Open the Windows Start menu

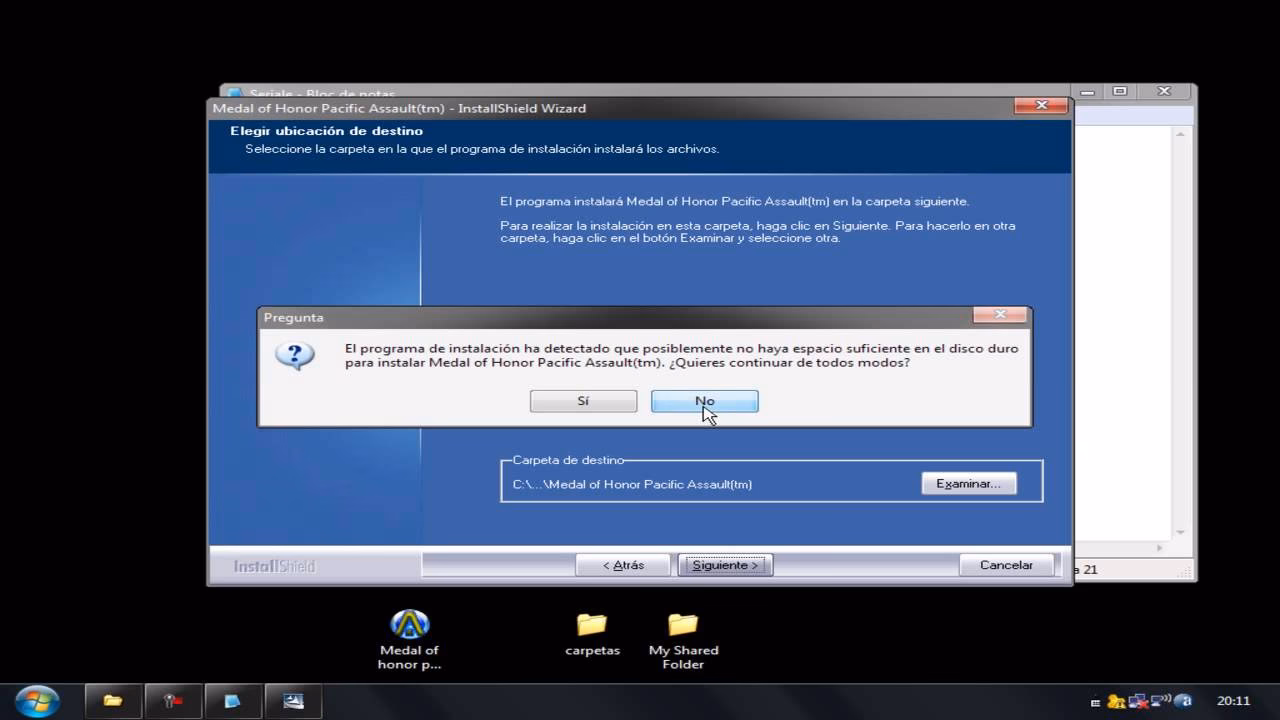38,701
